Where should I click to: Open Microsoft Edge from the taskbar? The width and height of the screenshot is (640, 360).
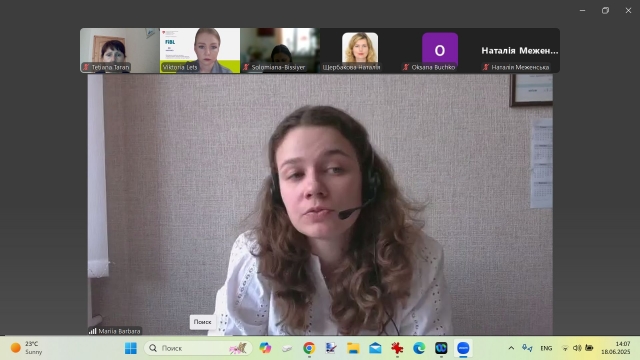click(x=419, y=348)
